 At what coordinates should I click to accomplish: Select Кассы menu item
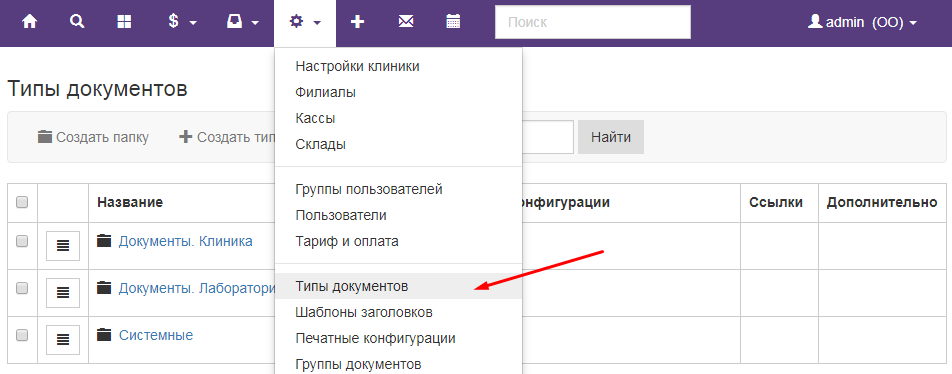[398, 118]
